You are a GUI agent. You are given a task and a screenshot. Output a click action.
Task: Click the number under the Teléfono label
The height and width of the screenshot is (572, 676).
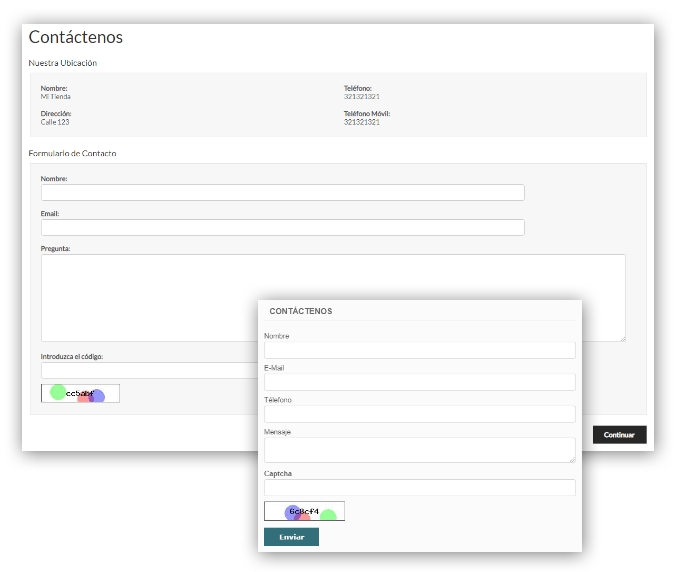(361, 97)
